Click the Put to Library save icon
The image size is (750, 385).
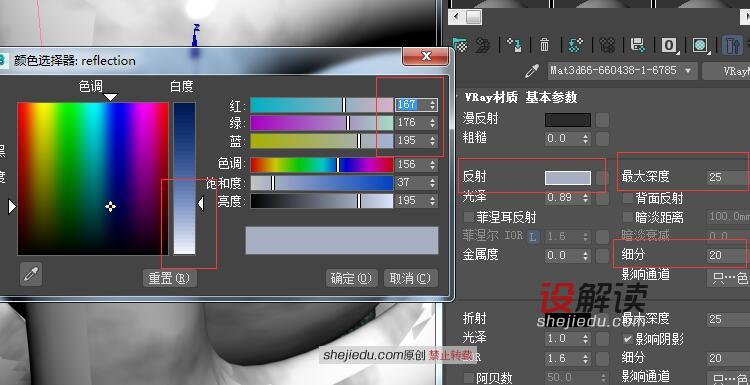[x=638, y=45]
